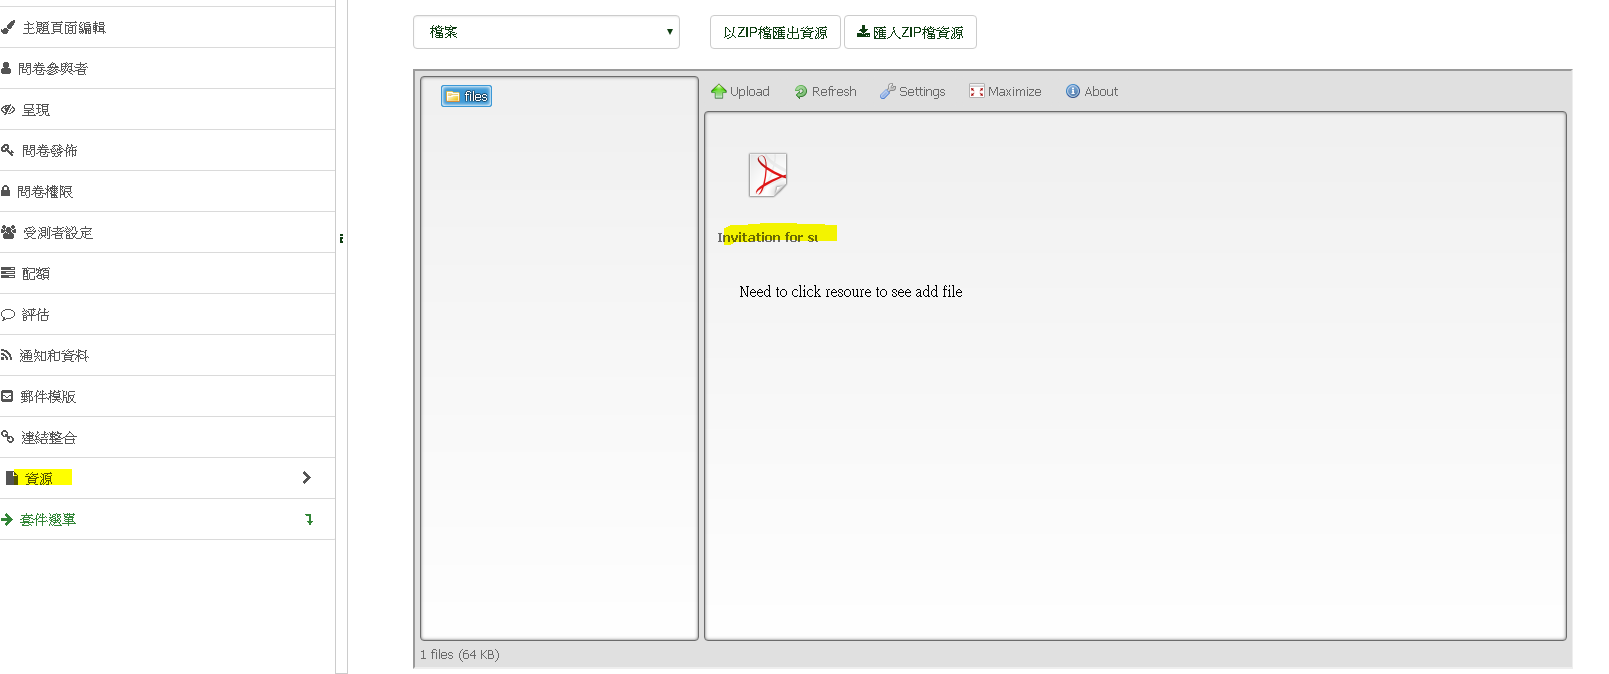Select 問卷權限 lock menu item
Viewport: 1609px width, 674px height.
coord(44,192)
